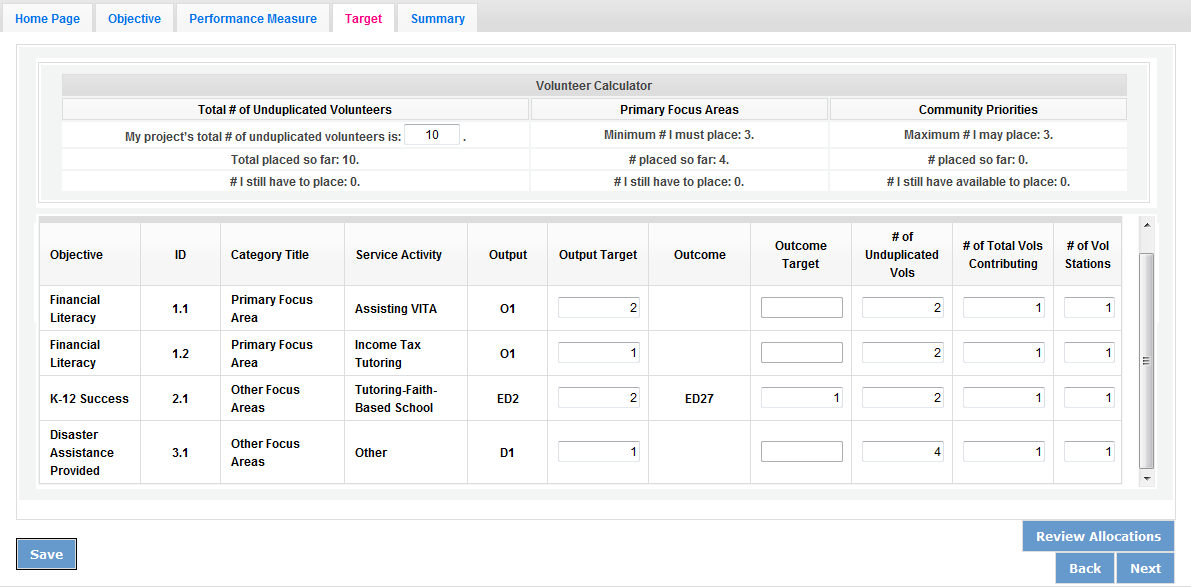Click the table's vertical scrollbar thumb

click(x=1146, y=360)
